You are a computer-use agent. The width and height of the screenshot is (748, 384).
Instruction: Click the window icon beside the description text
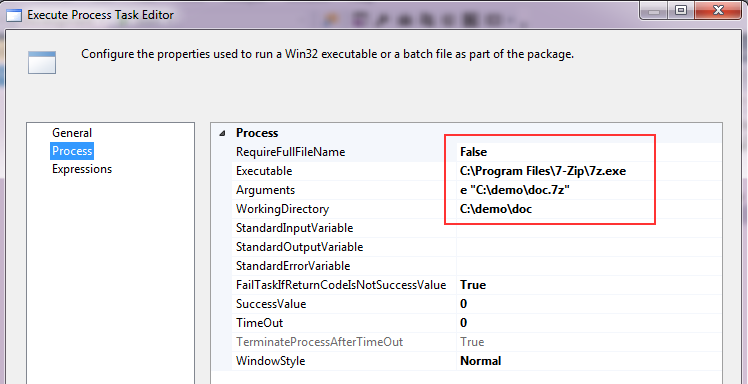click(x=42, y=62)
